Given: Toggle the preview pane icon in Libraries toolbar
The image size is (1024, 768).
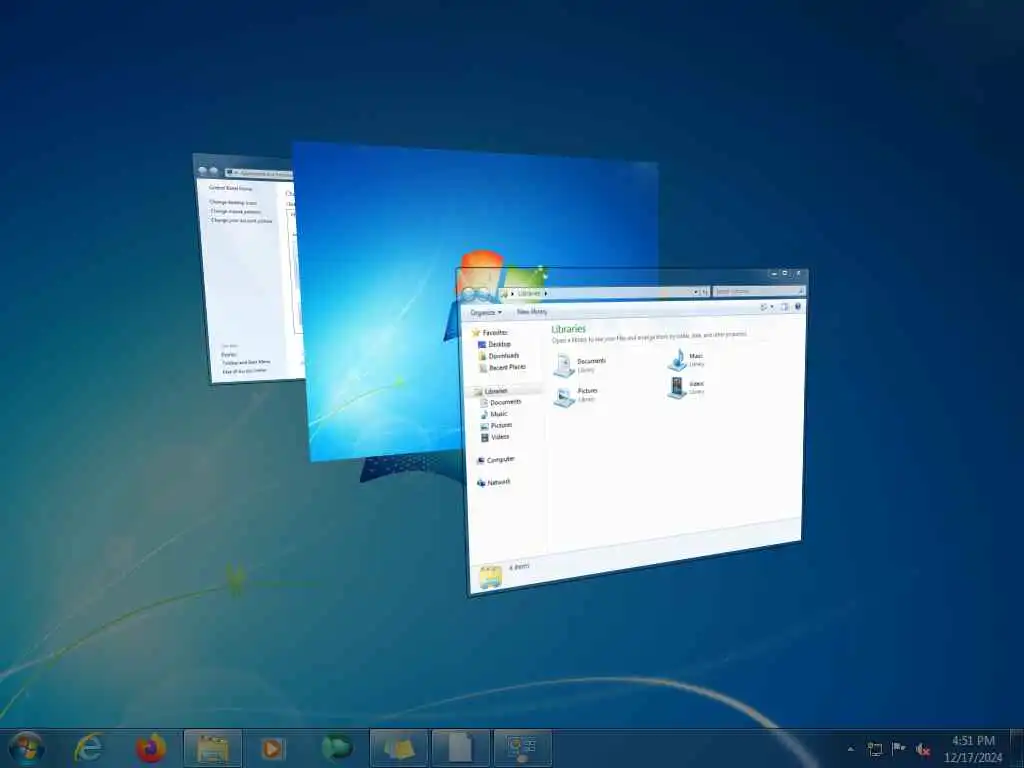Looking at the screenshot, I should pos(784,306).
